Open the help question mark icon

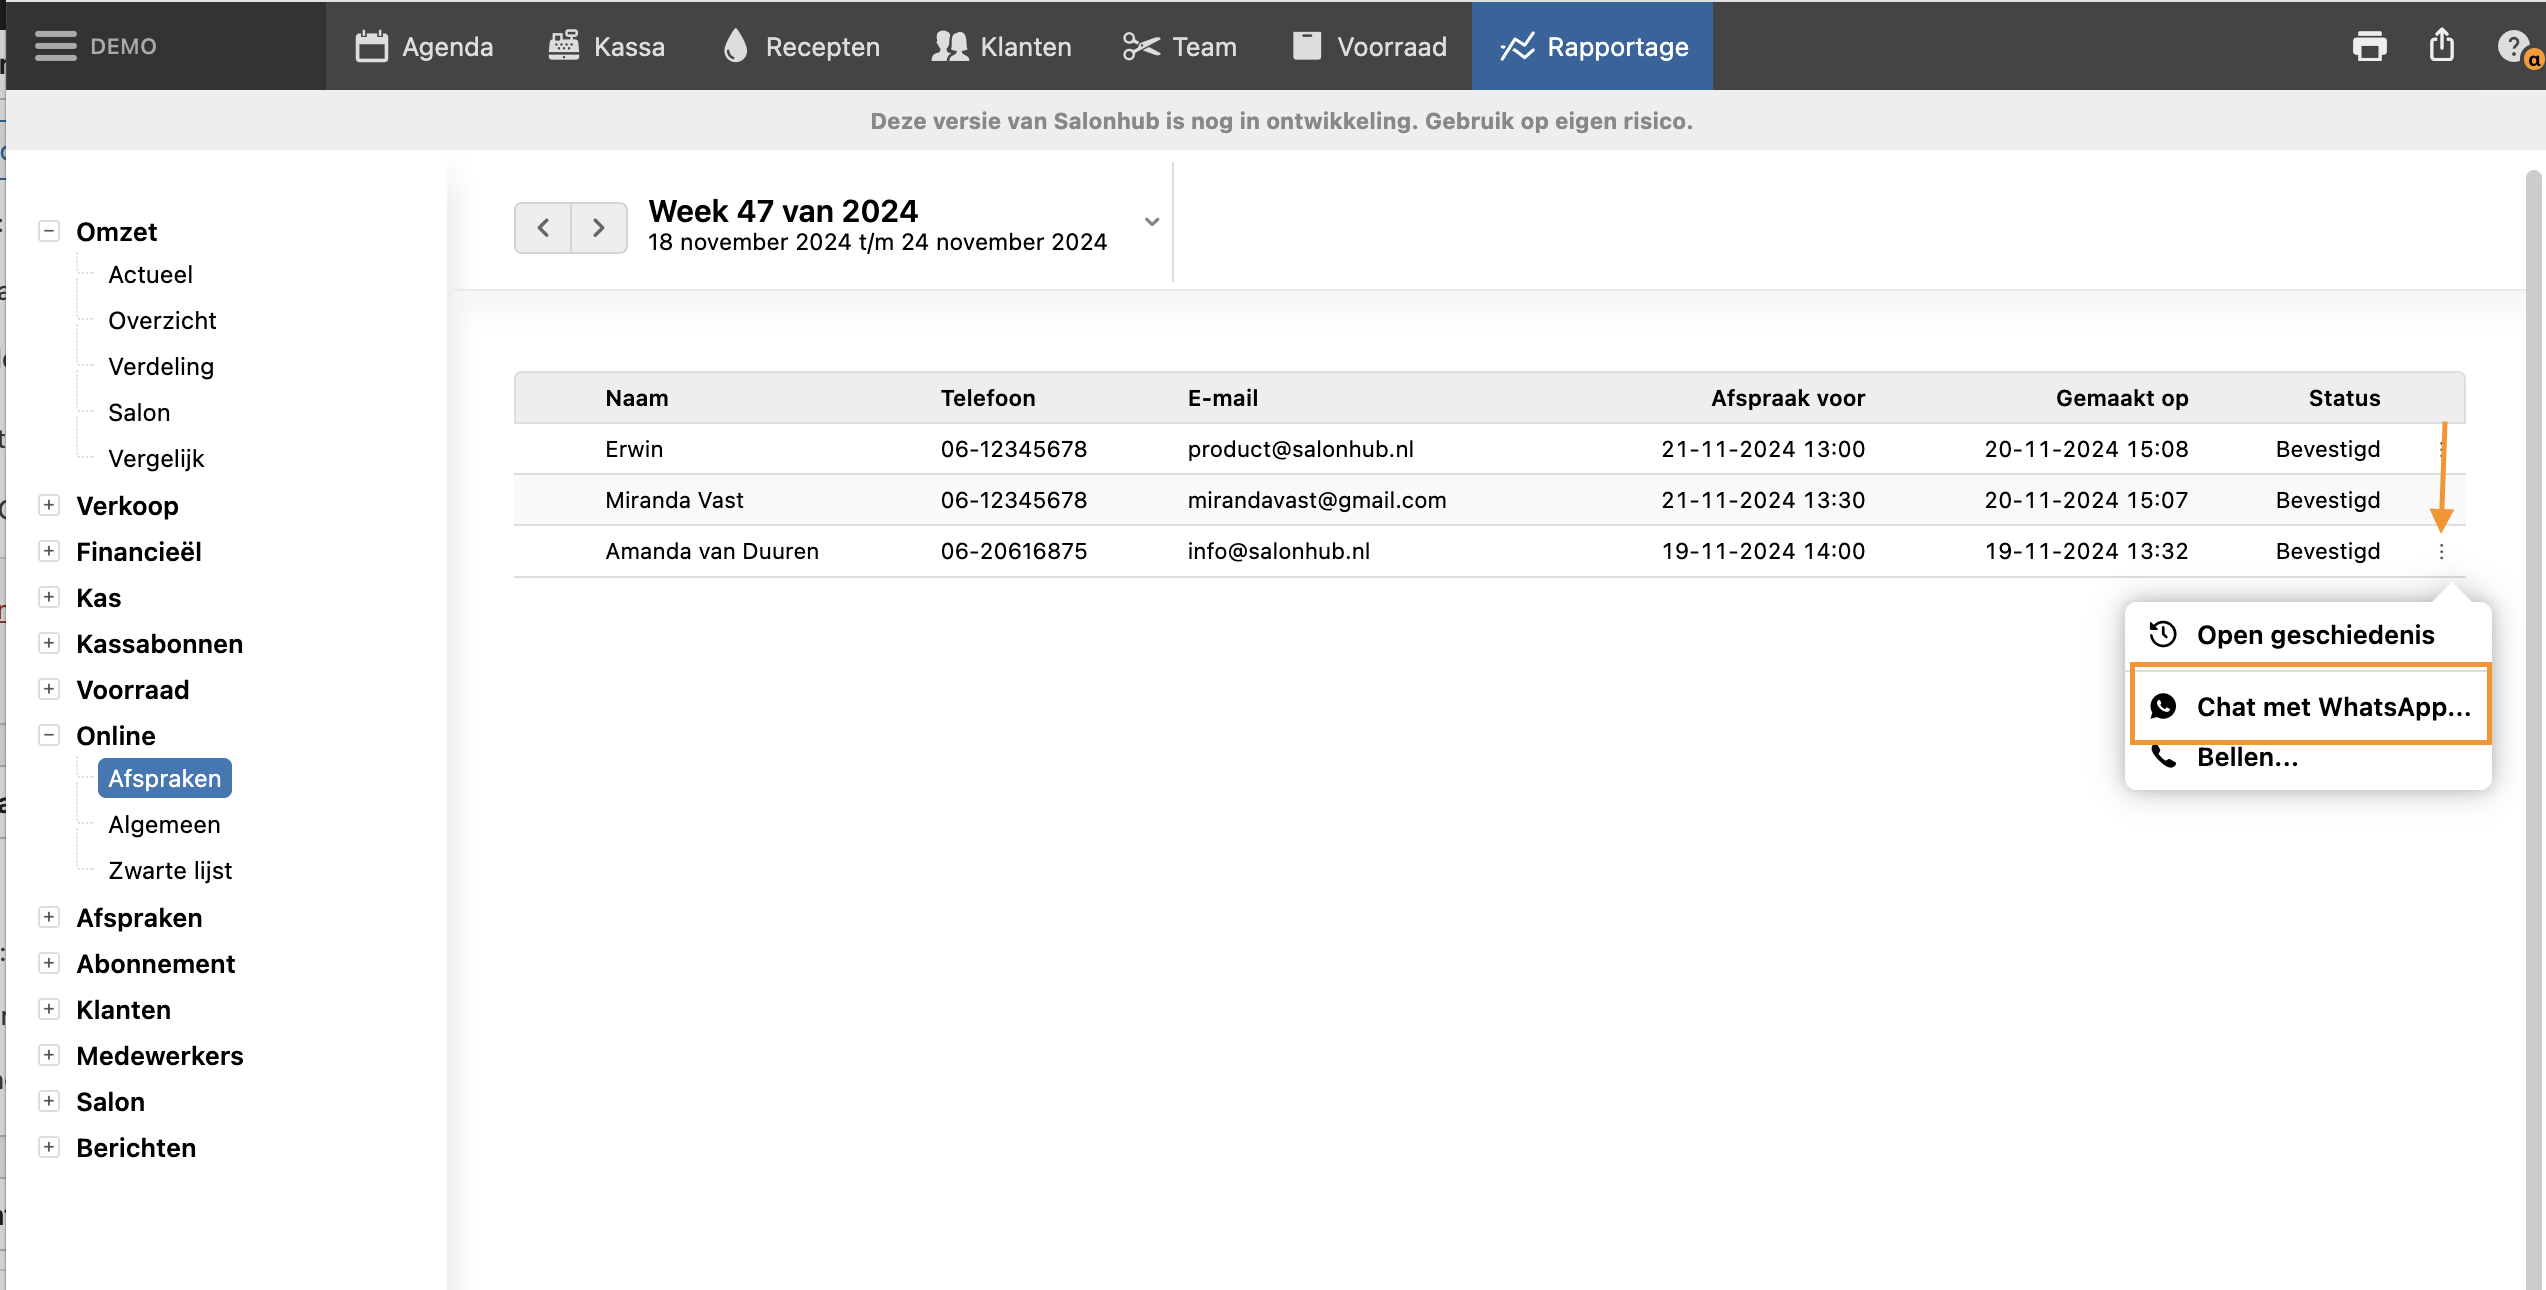pos(2512,46)
